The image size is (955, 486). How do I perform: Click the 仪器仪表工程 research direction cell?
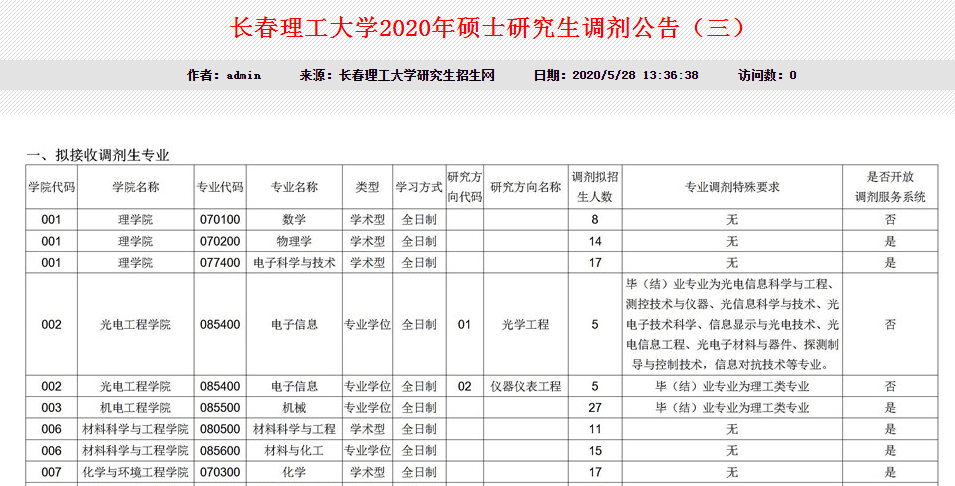pyautogui.click(x=526, y=386)
